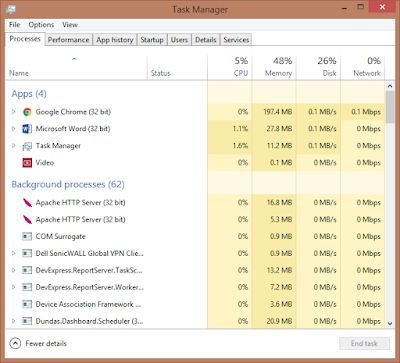Switch to the App history tab
The image size is (400, 363).
click(115, 40)
